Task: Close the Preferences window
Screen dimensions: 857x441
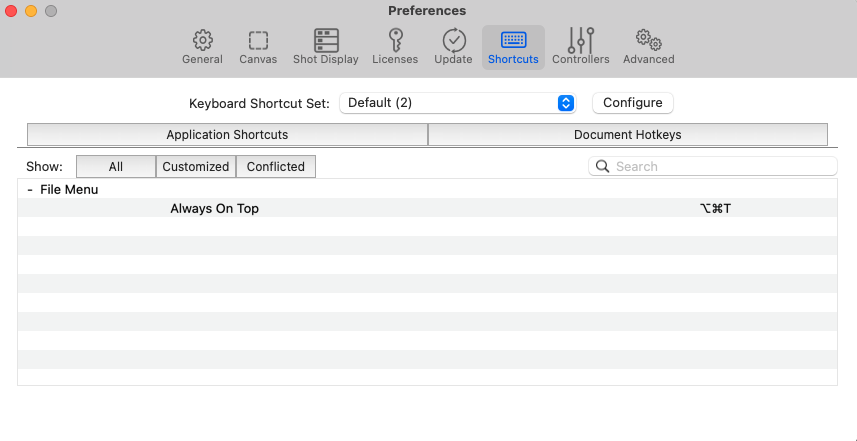Action: pyautogui.click(x=11, y=10)
